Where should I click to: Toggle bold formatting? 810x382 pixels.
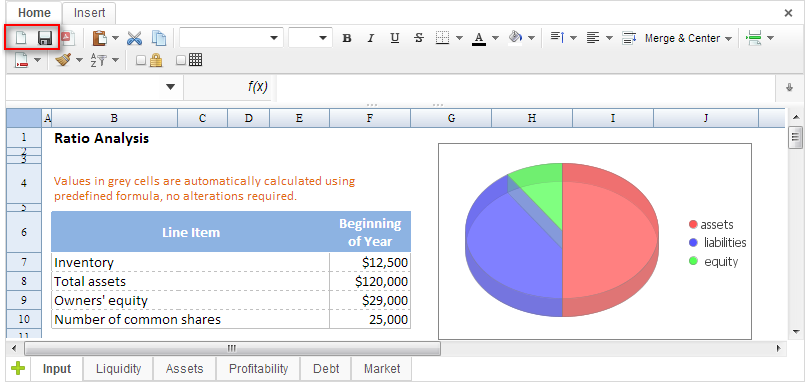click(x=347, y=38)
